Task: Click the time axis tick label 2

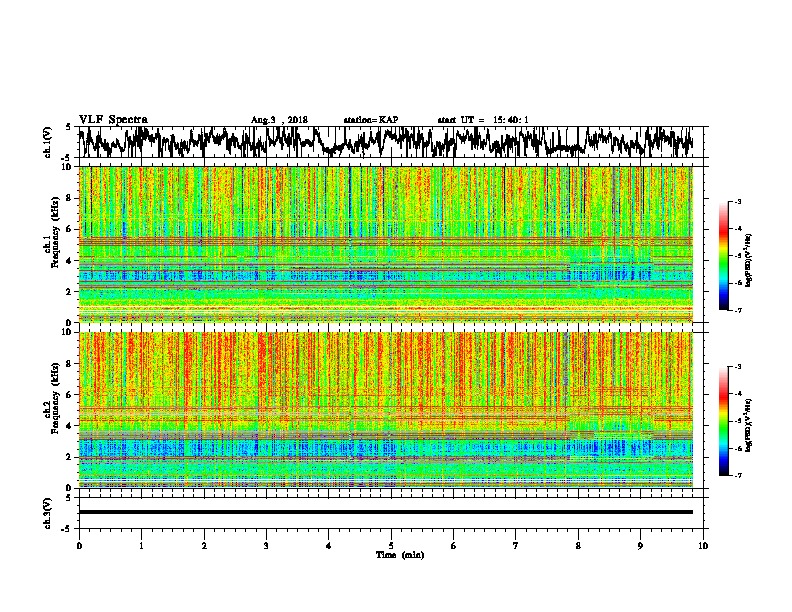Action: (204, 546)
